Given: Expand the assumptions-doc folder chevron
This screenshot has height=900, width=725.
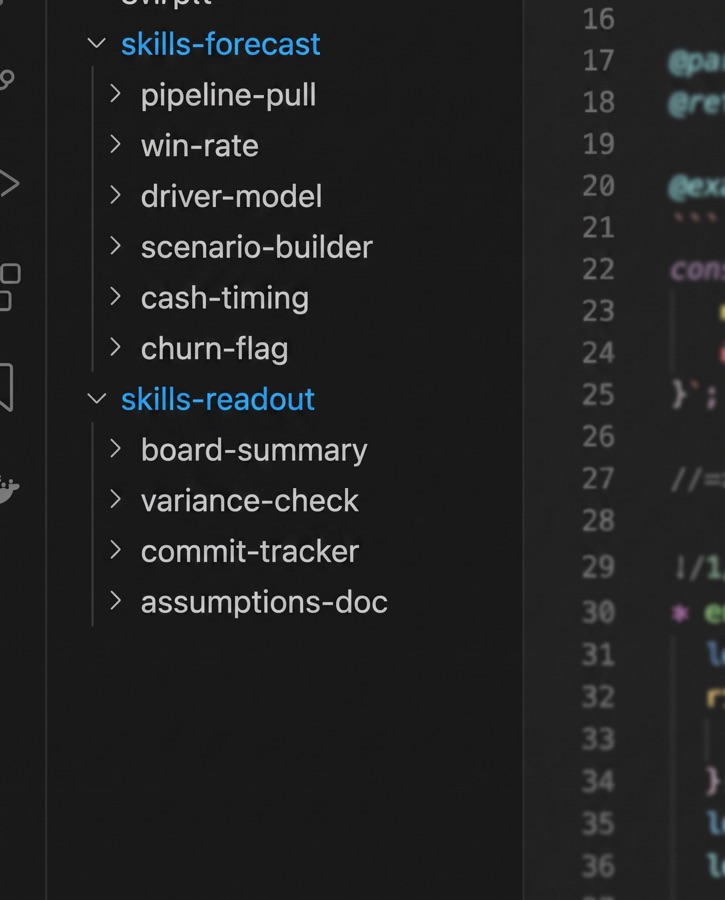Looking at the screenshot, I should (115, 601).
